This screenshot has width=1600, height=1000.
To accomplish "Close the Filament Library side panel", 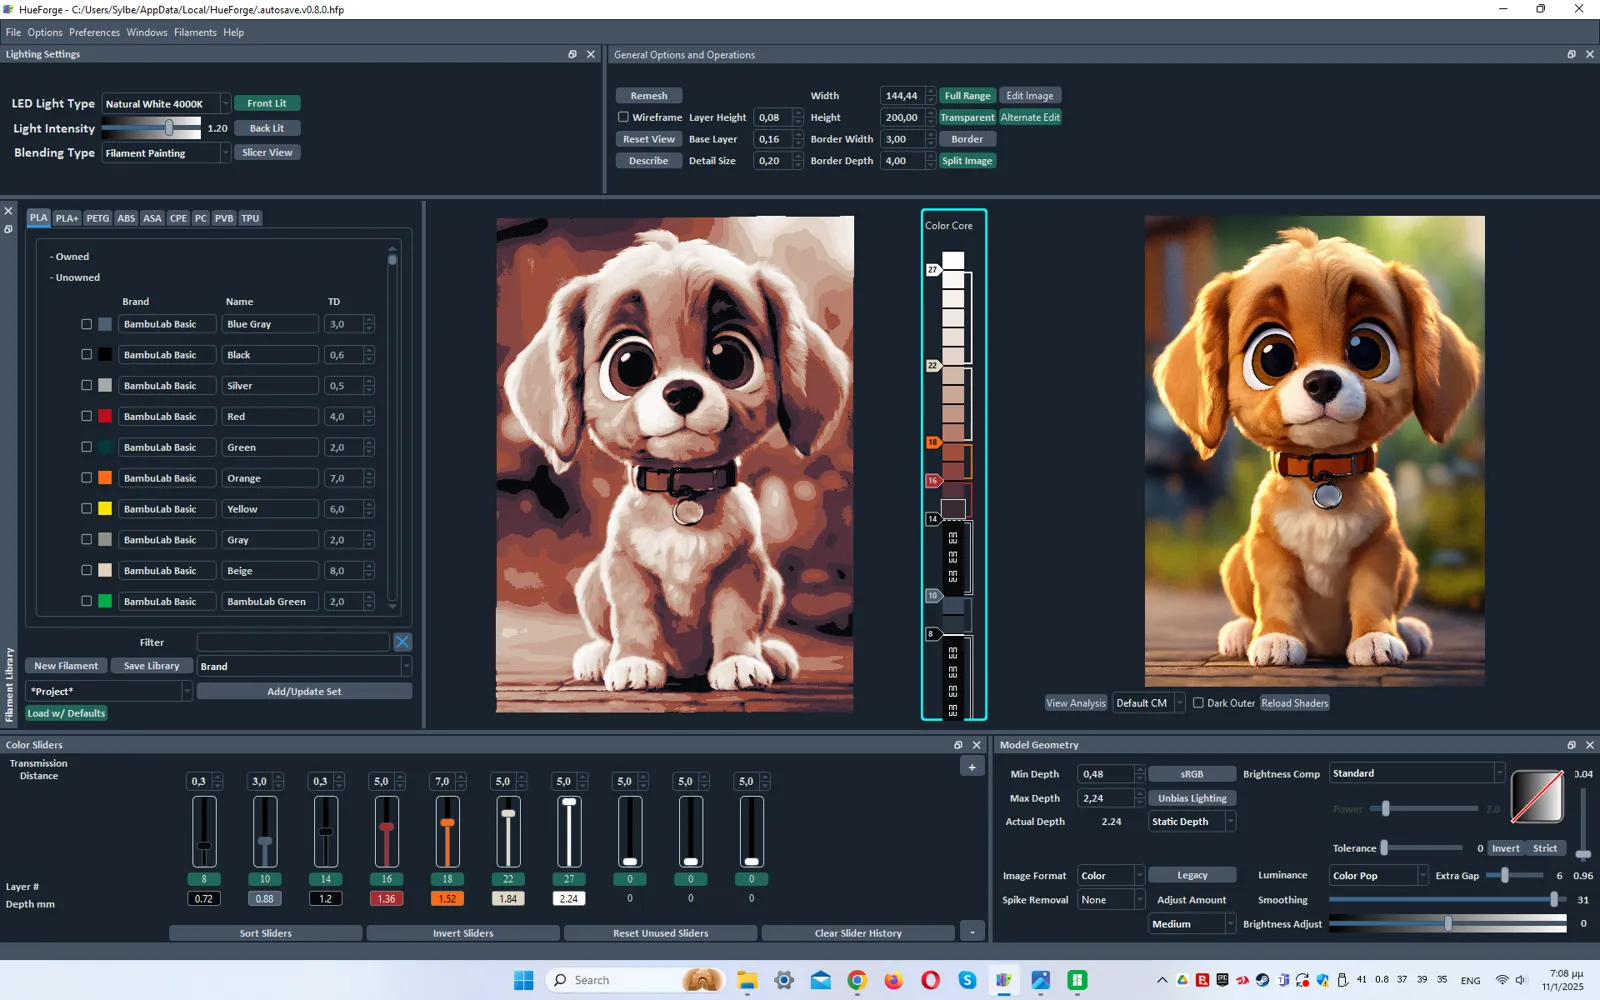I will point(8,211).
